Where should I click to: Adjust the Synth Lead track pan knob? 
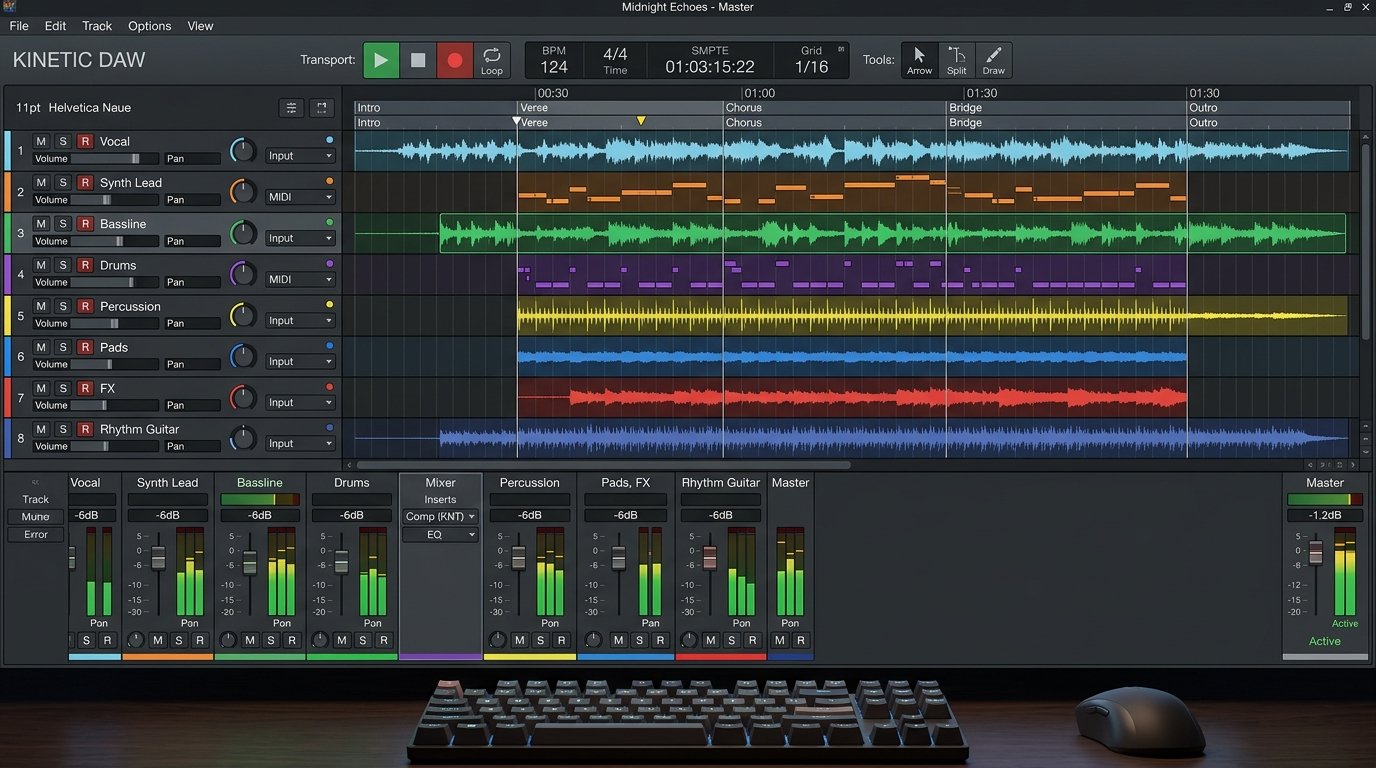pyautogui.click(x=243, y=192)
